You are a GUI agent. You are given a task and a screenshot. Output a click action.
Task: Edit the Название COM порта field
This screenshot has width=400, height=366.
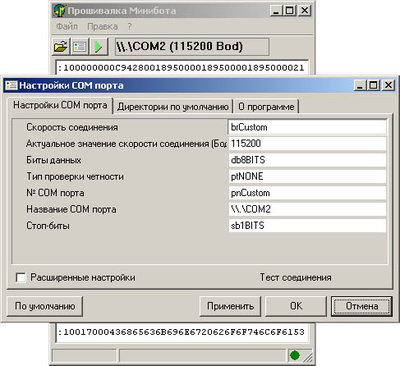[x=307, y=209]
